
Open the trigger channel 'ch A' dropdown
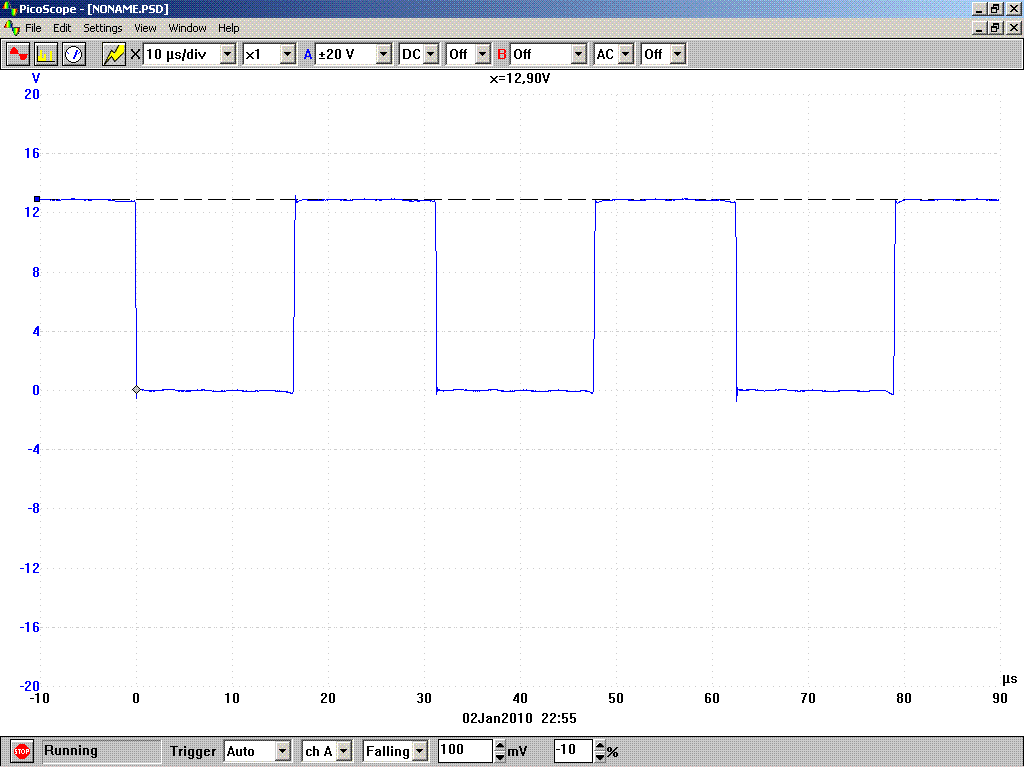344,751
